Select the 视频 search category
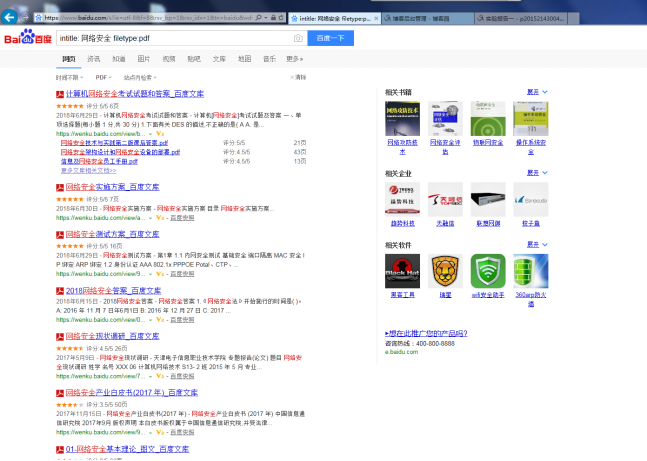 coord(169,59)
